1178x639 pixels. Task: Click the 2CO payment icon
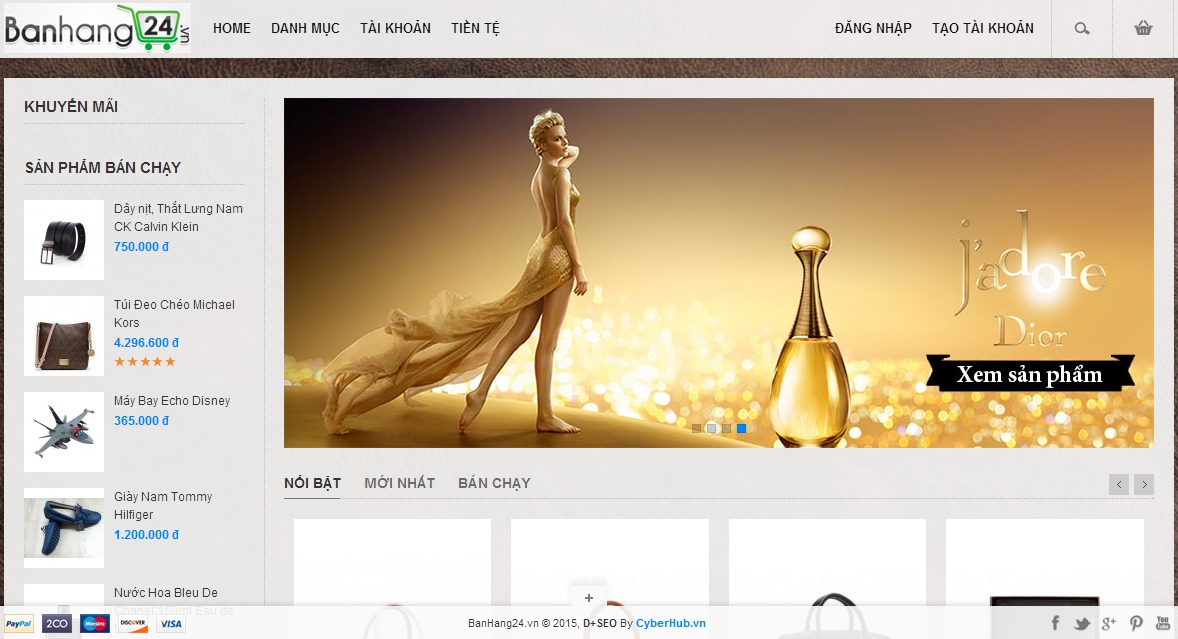[x=57, y=624]
